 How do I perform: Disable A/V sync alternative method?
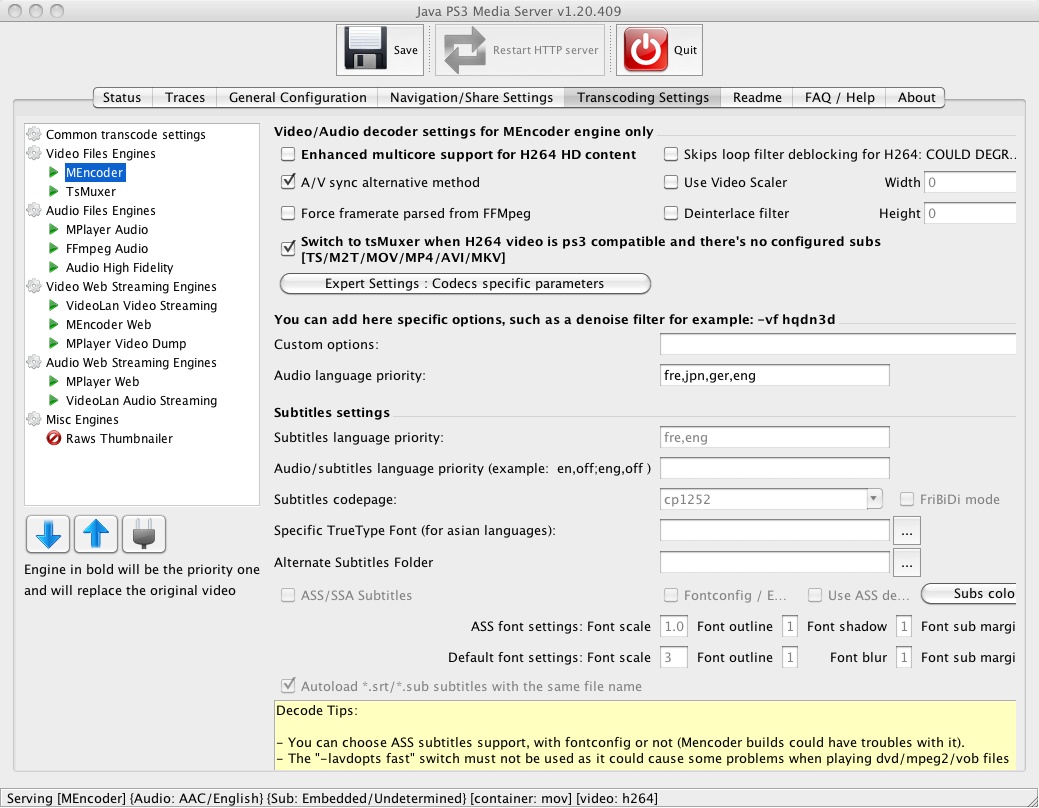click(x=288, y=182)
